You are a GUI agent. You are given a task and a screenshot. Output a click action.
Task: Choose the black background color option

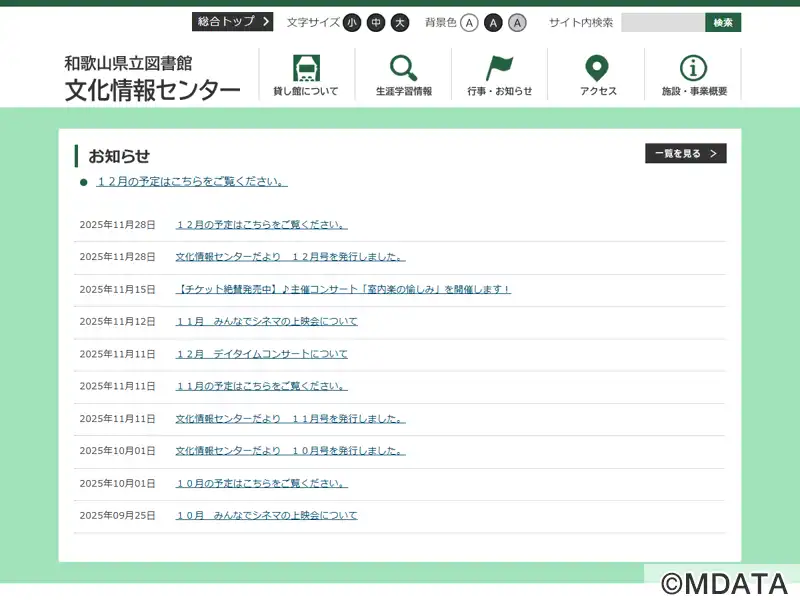[x=493, y=22]
